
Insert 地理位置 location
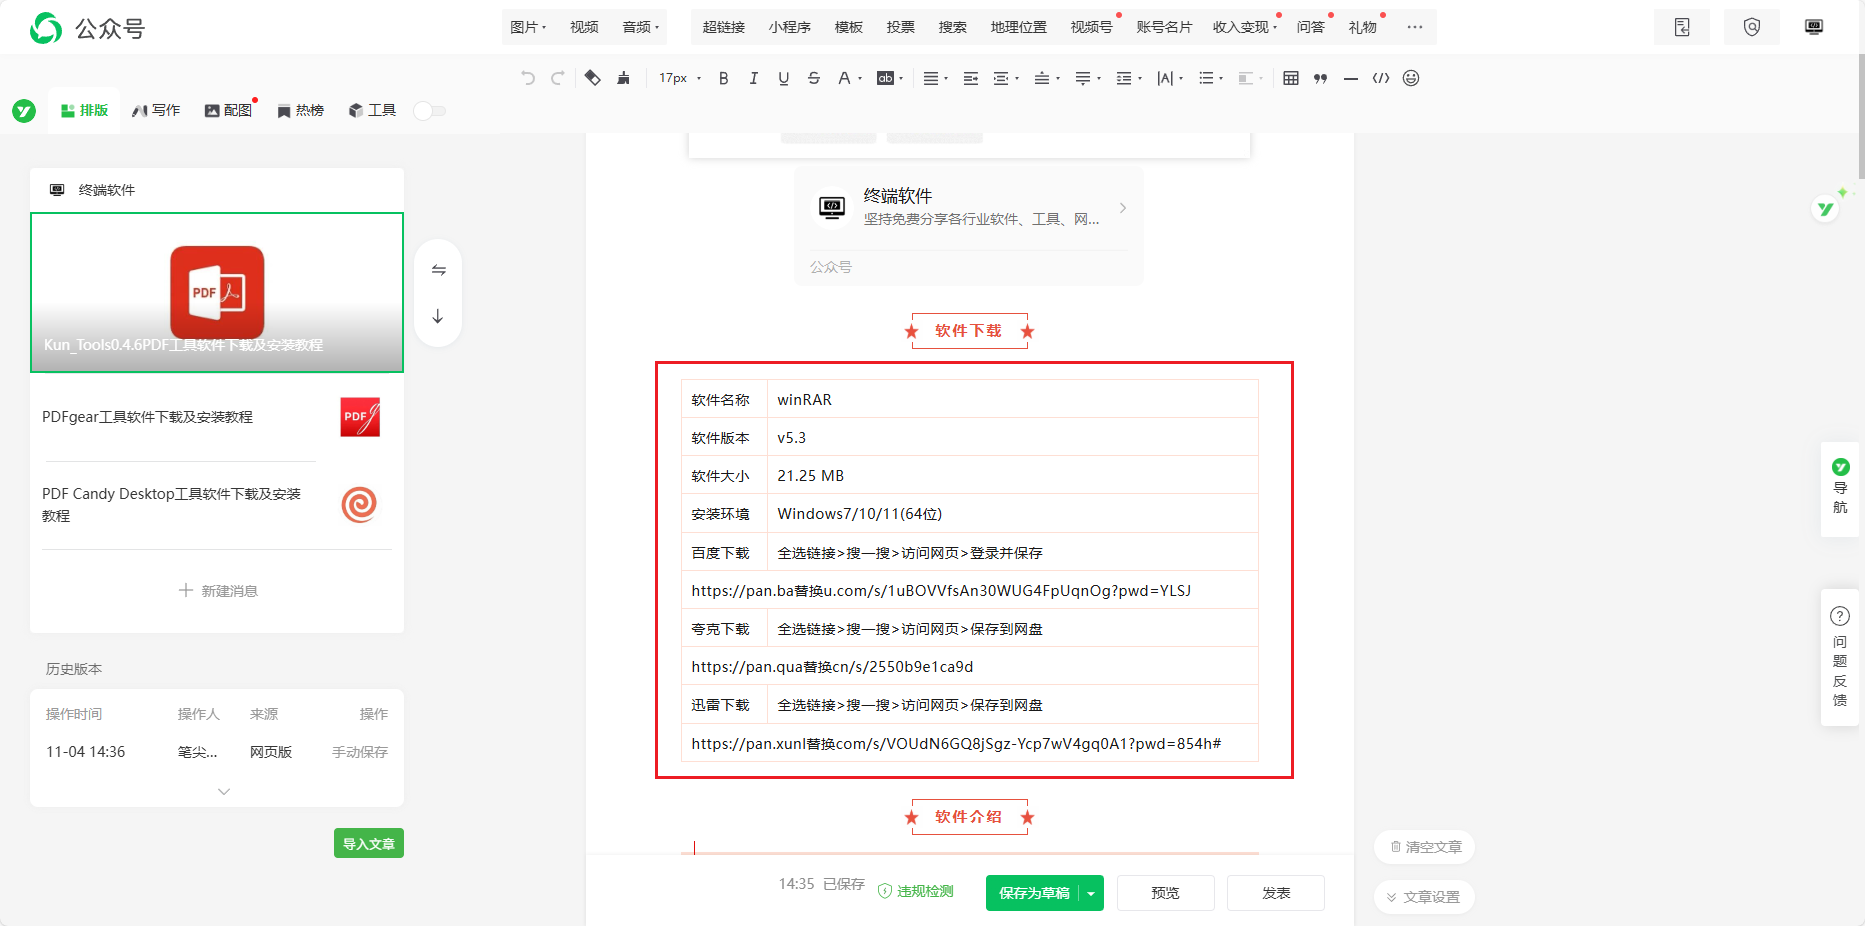1019,27
